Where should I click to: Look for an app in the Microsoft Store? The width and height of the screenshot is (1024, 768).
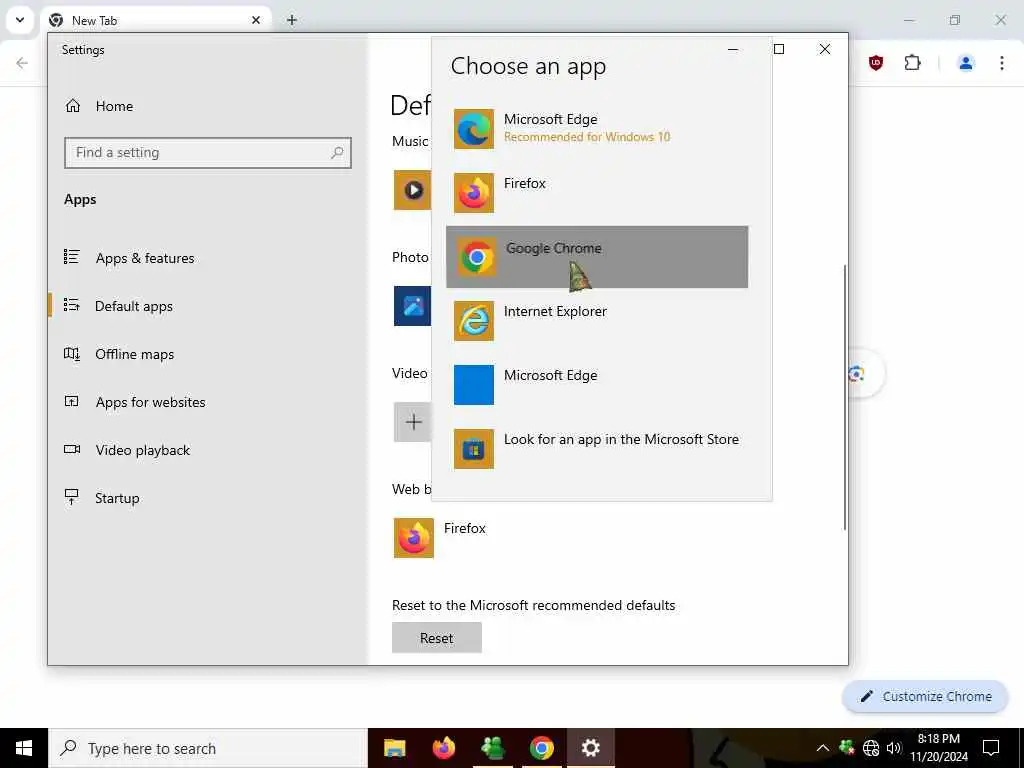tap(597, 449)
